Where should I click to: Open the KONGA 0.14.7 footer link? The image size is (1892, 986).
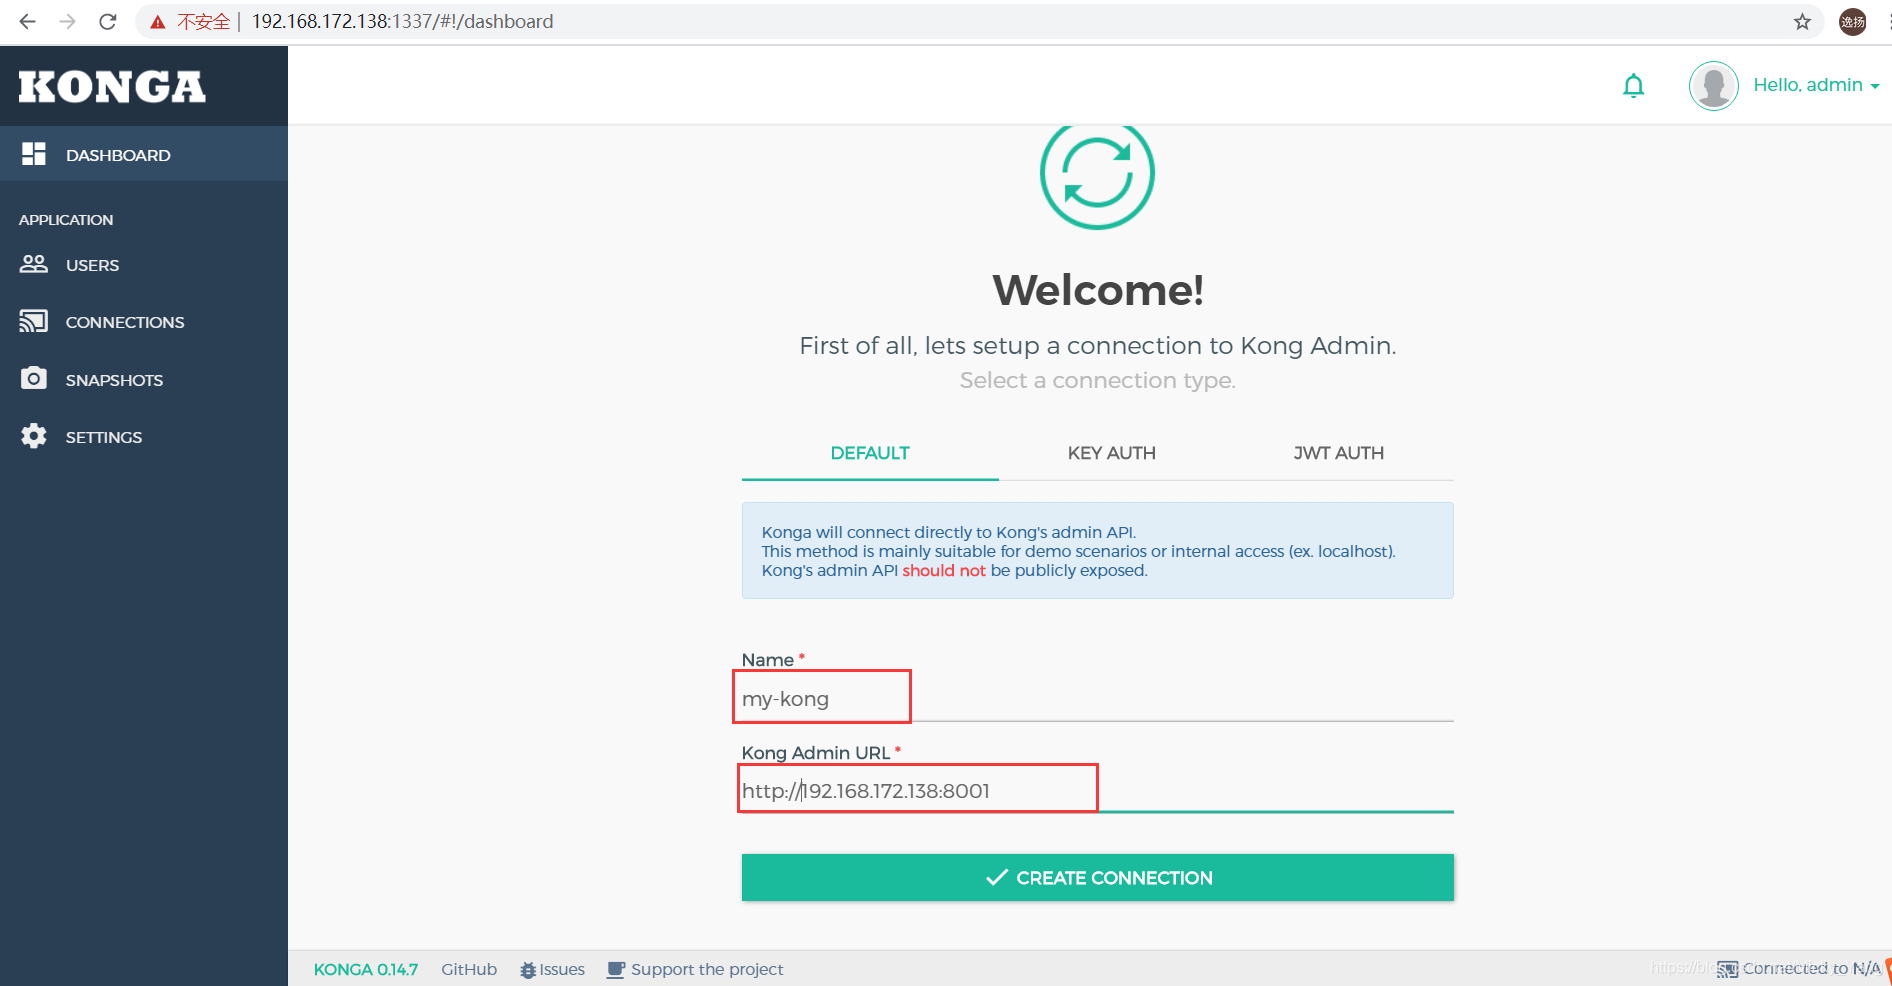(366, 970)
